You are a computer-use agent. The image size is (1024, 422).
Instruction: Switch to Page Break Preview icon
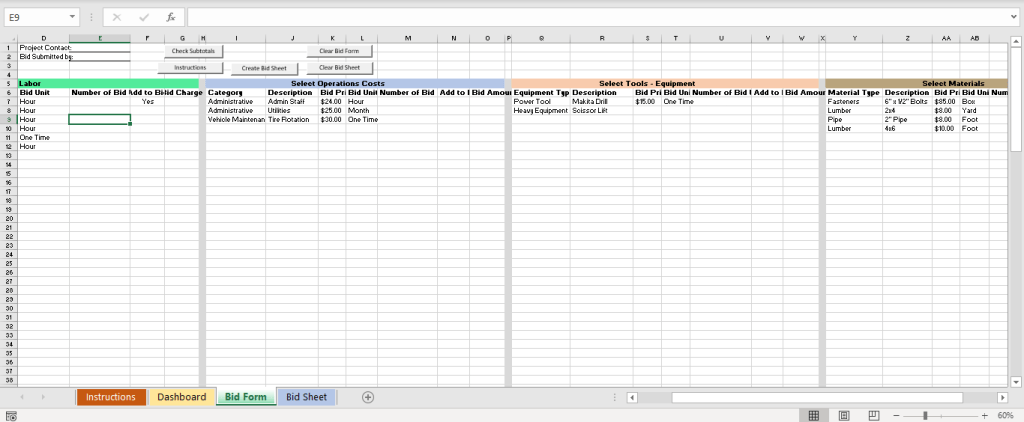(x=873, y=415)
